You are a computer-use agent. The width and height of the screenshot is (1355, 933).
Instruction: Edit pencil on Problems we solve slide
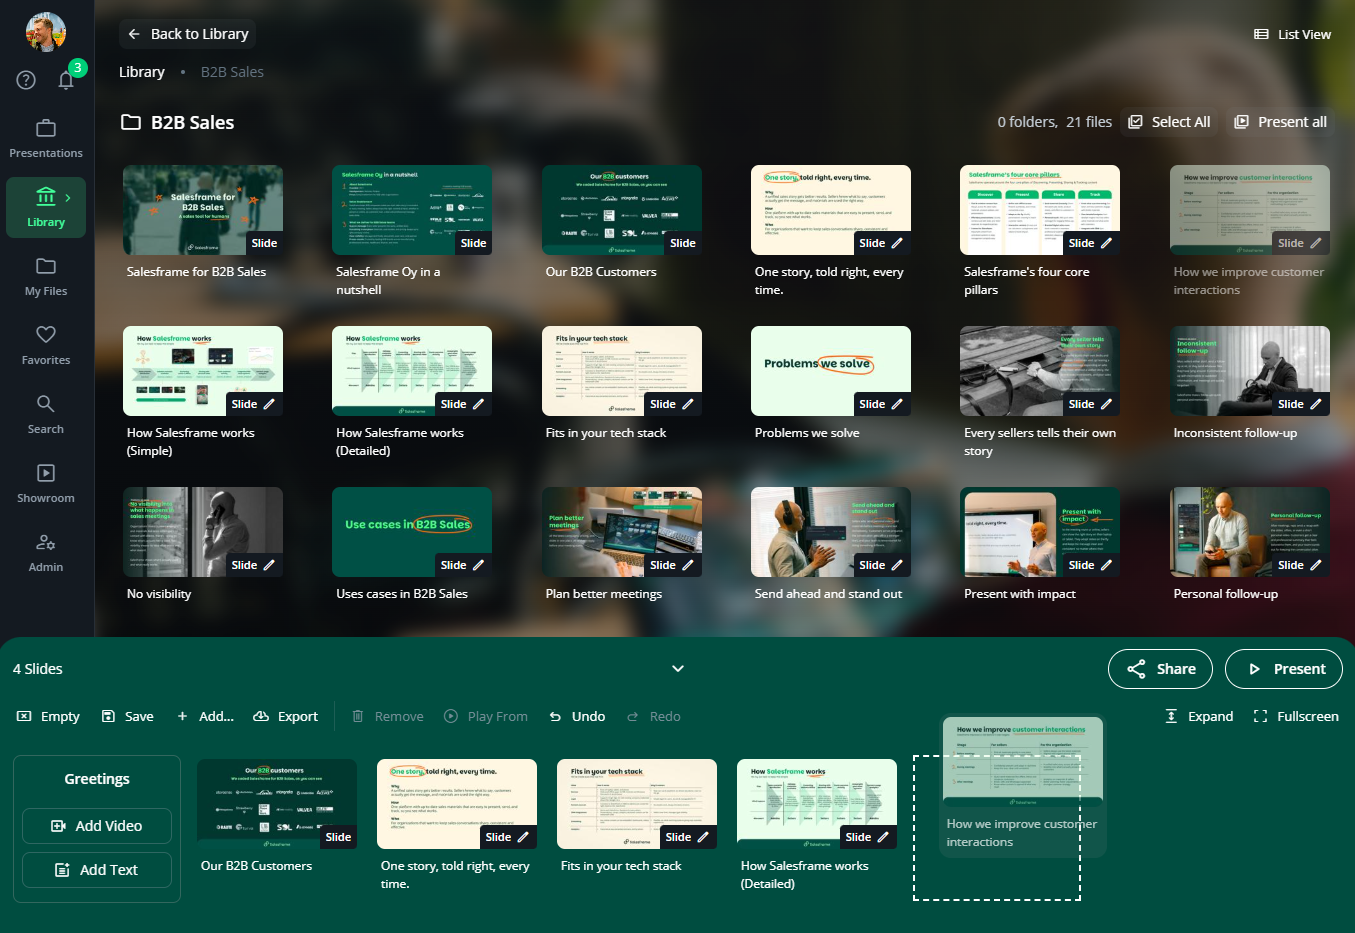coord(897,404)
